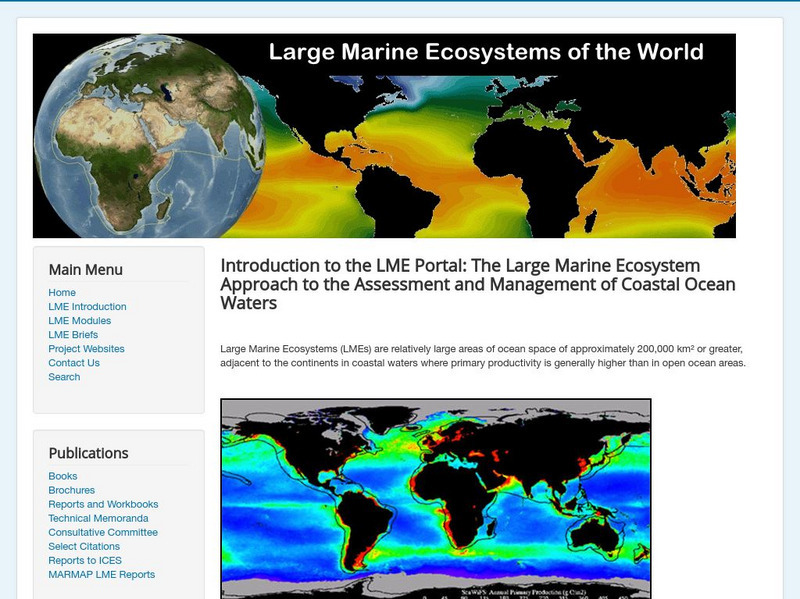Open the Search page

[65, 377]
